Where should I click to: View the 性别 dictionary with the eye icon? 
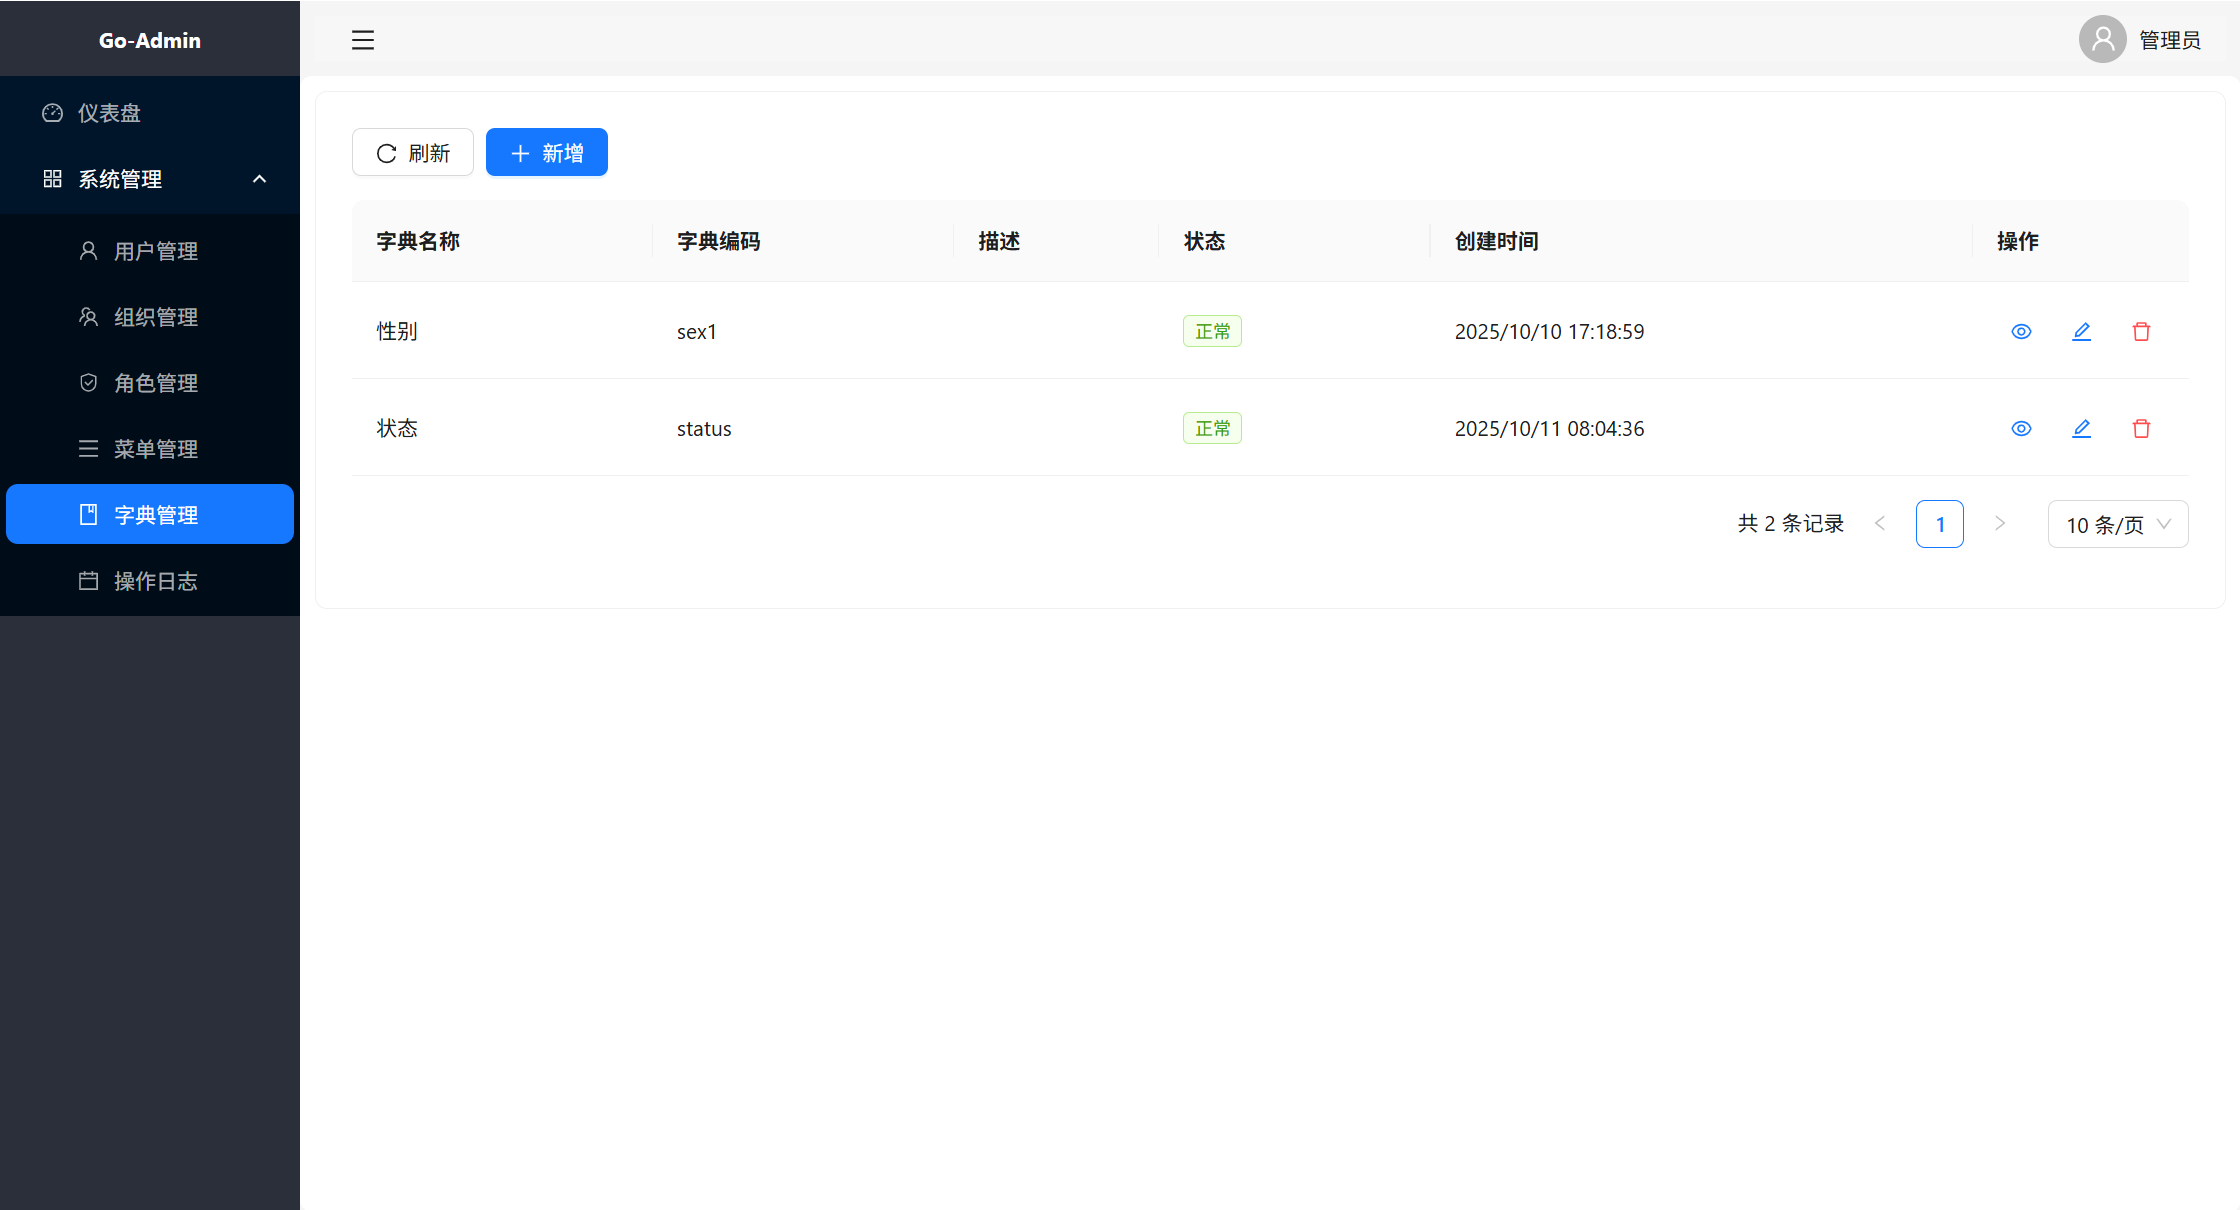pyautogui.click(x=2021, y=331)
